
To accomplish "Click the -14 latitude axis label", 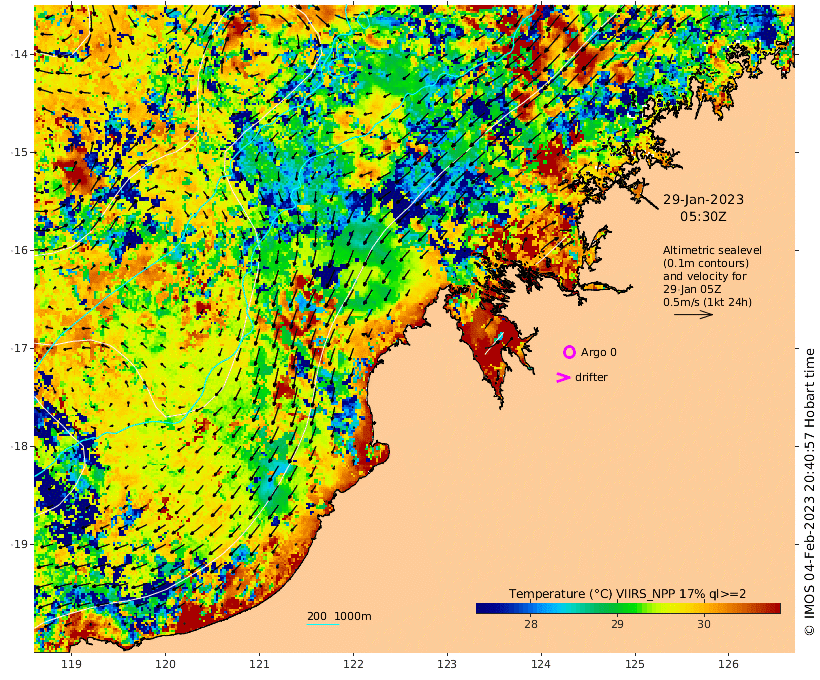I will tap(20, 54).
